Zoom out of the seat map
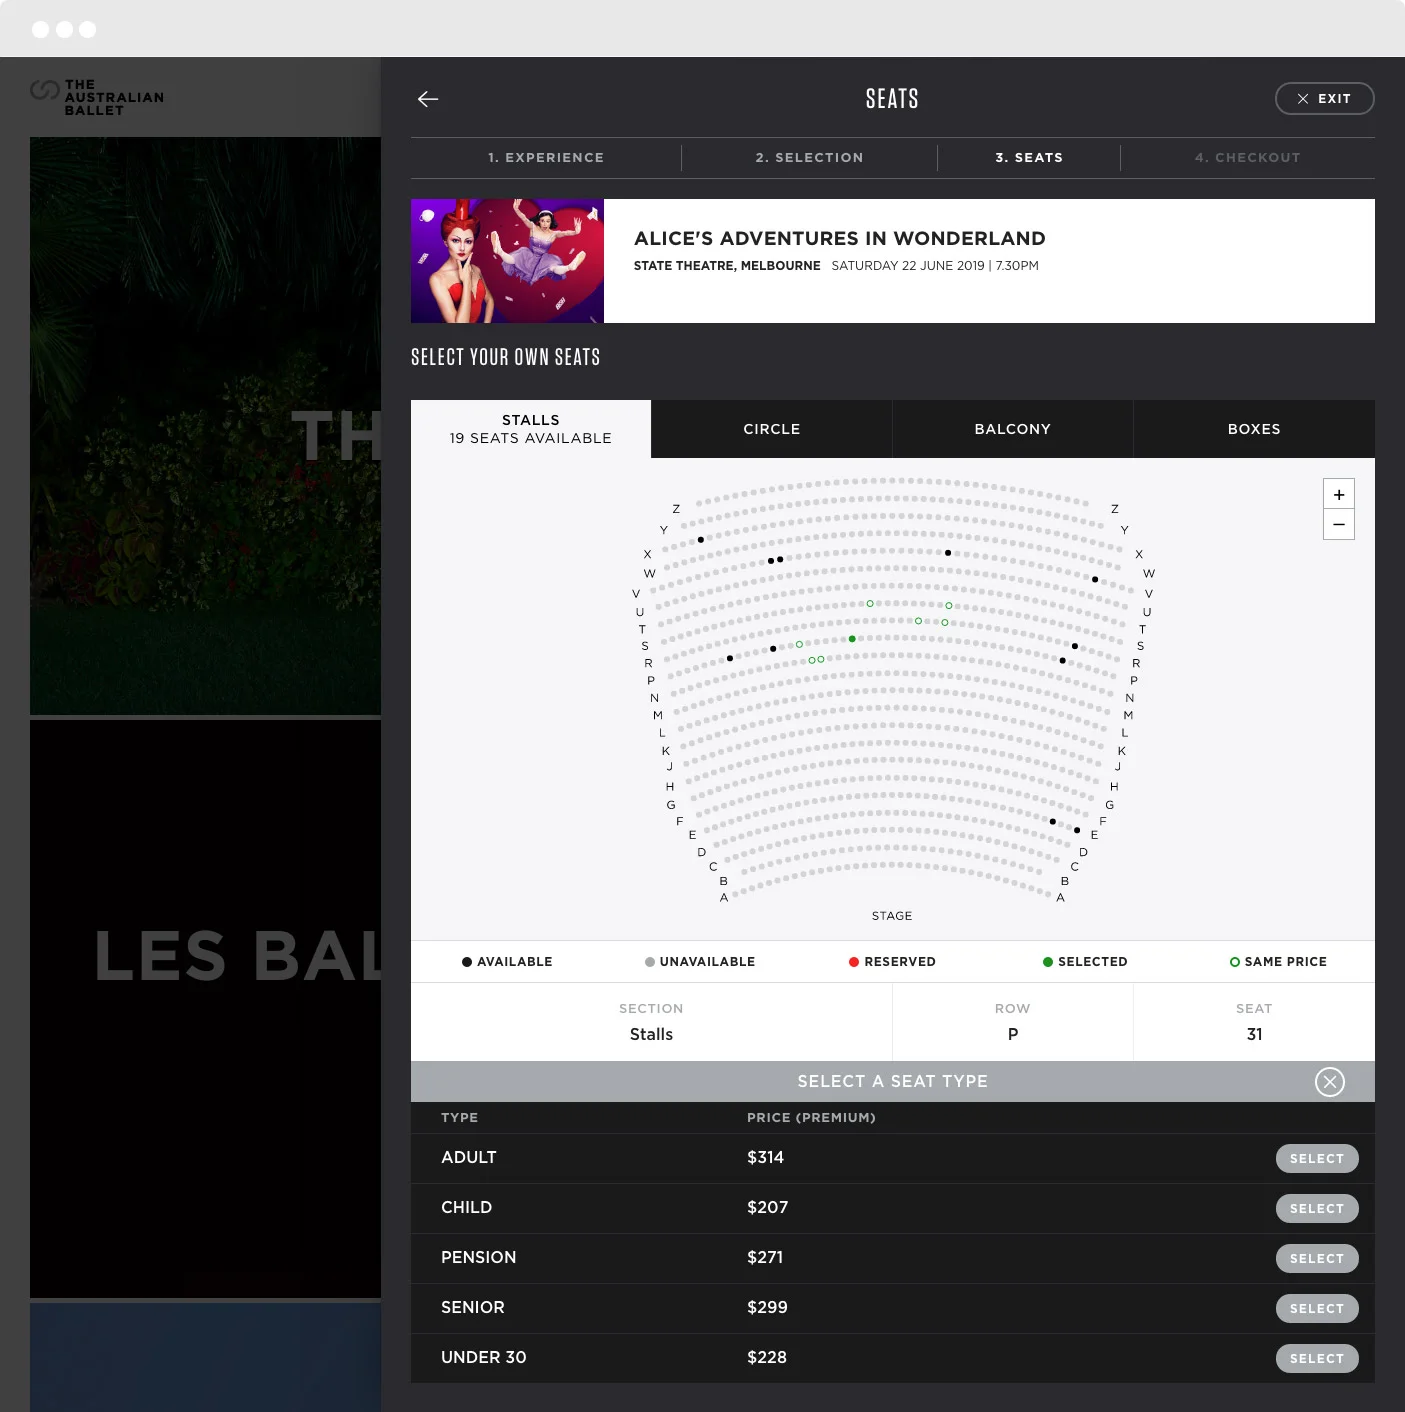This screenshot has height=1412, width=1405. pos(1339,524)
